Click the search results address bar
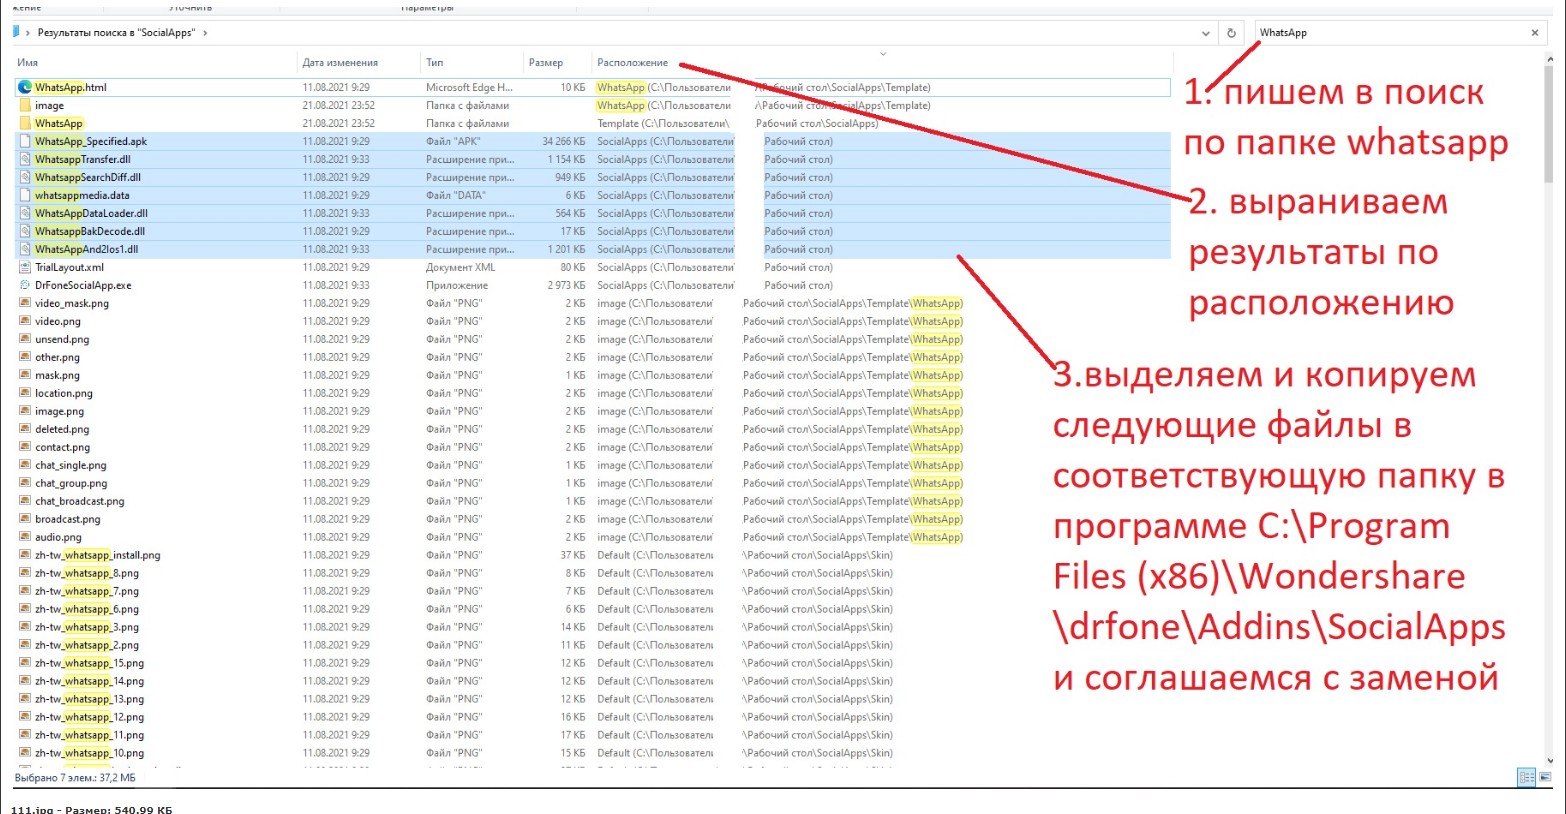The width and height of the screenshot is (1566, 814). point(615,33)
